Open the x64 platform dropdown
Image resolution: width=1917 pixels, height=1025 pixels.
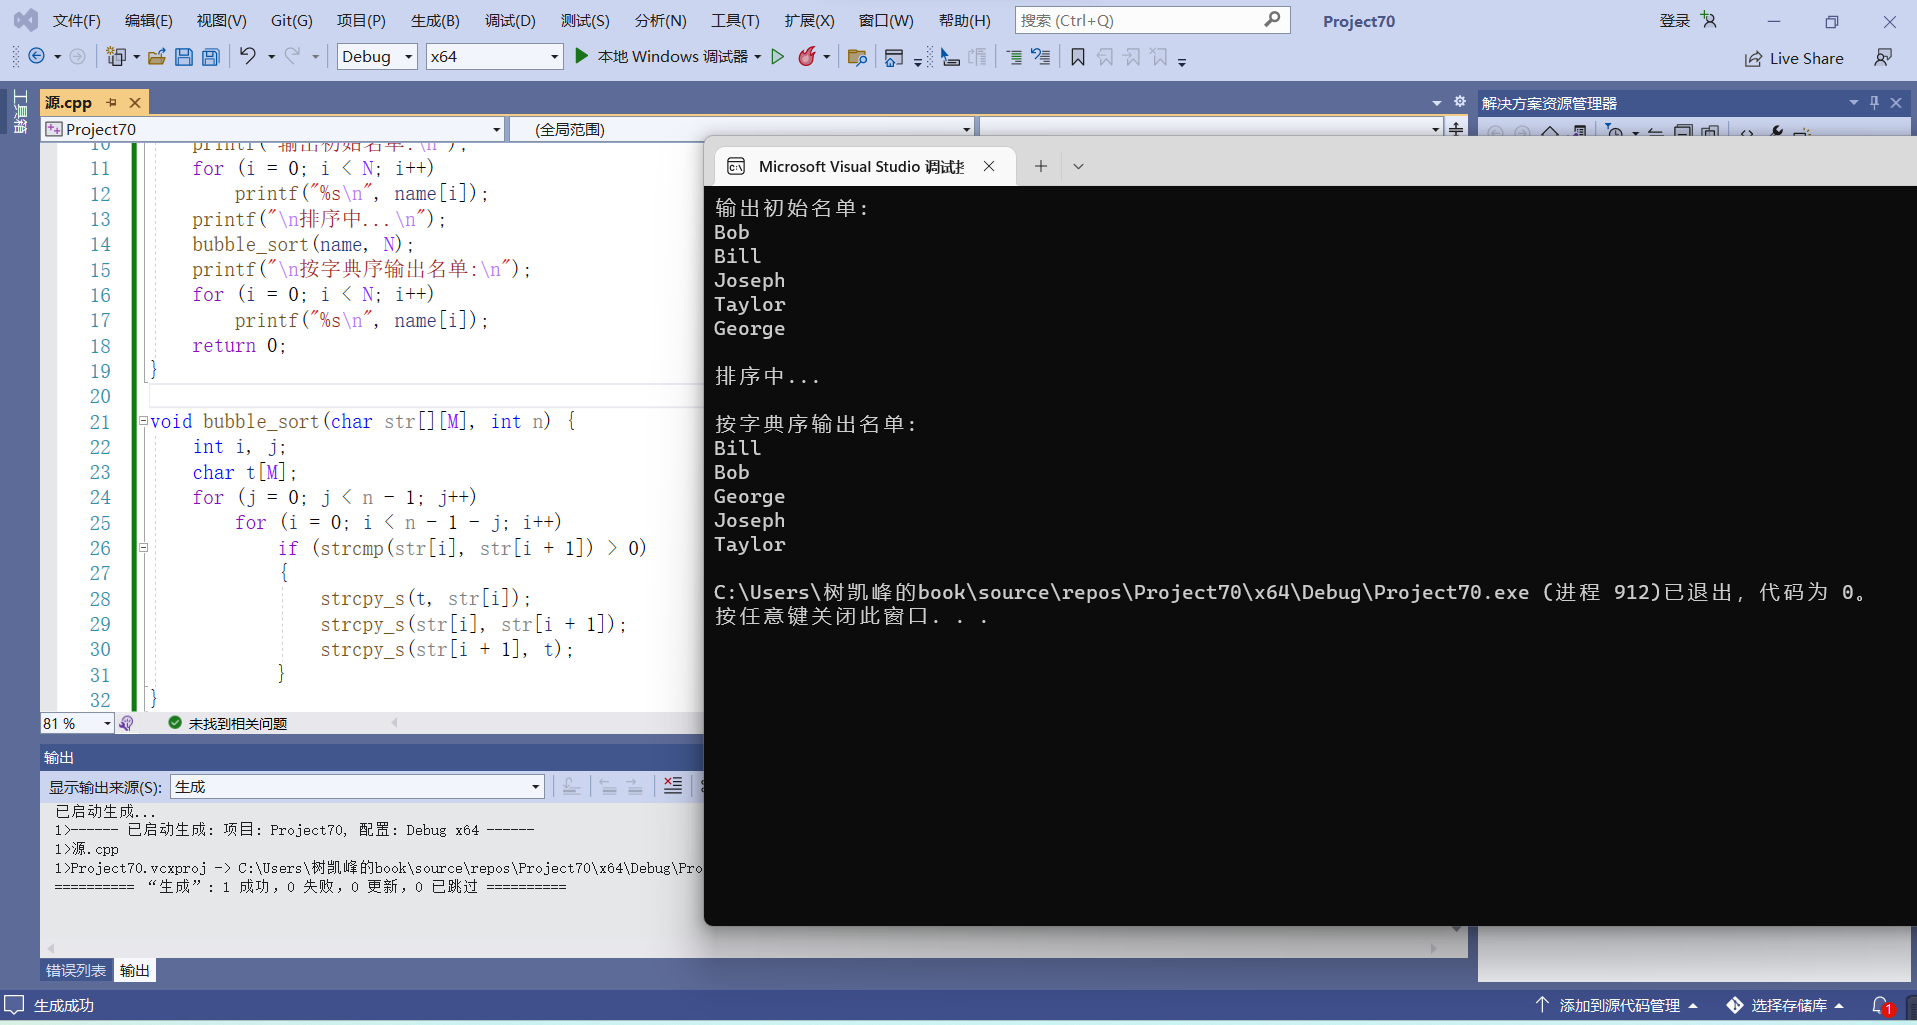pyautogui.click(x=494, y=57)
